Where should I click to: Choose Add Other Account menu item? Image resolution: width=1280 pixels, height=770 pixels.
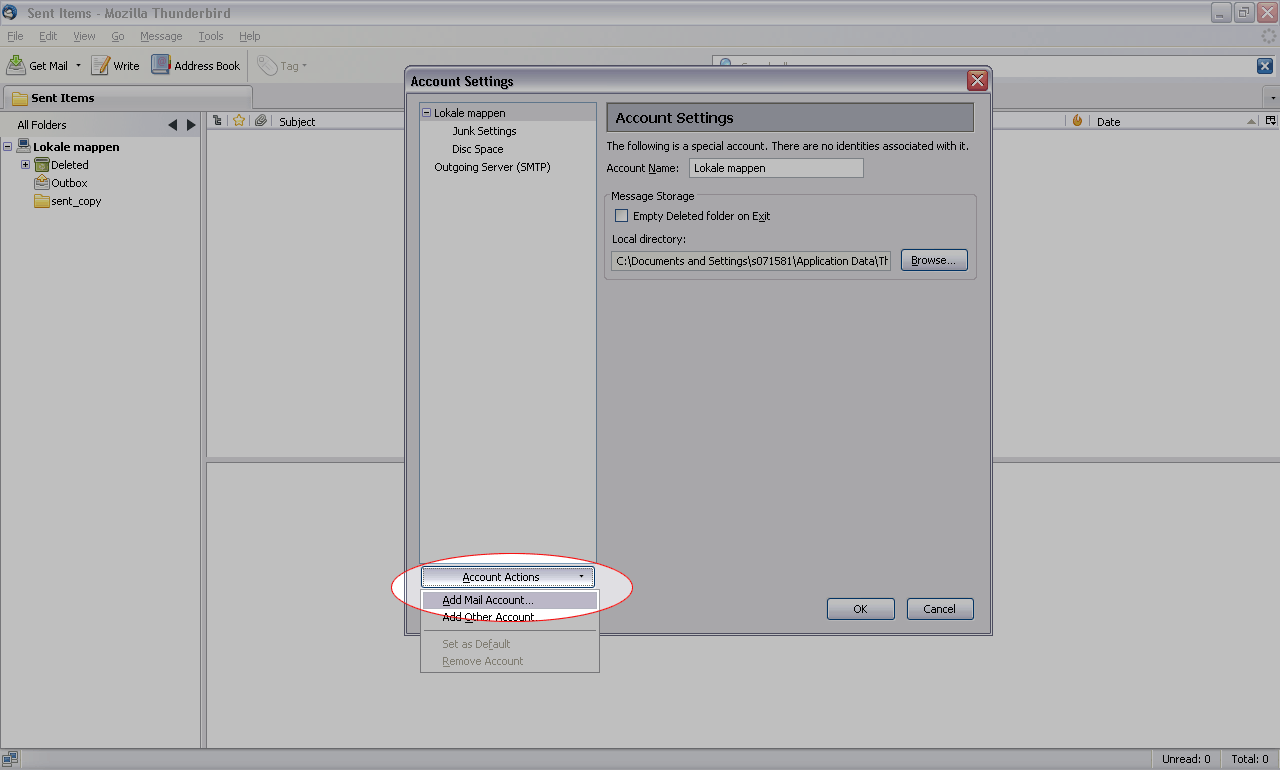tap(488, 617)
